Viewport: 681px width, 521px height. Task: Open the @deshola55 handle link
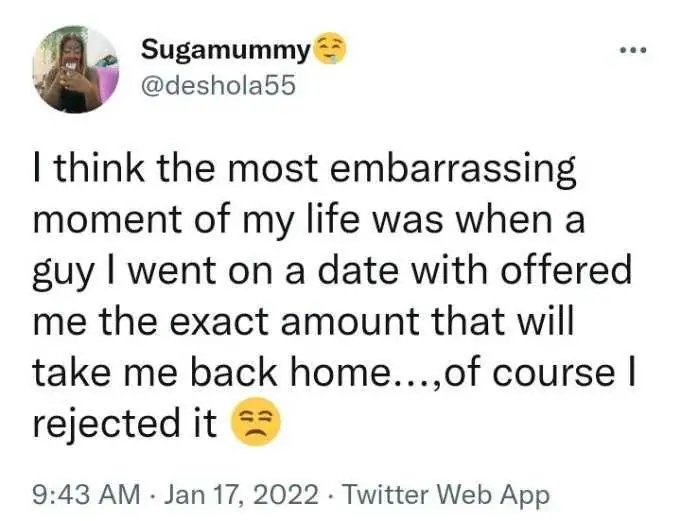pos(217,85)
